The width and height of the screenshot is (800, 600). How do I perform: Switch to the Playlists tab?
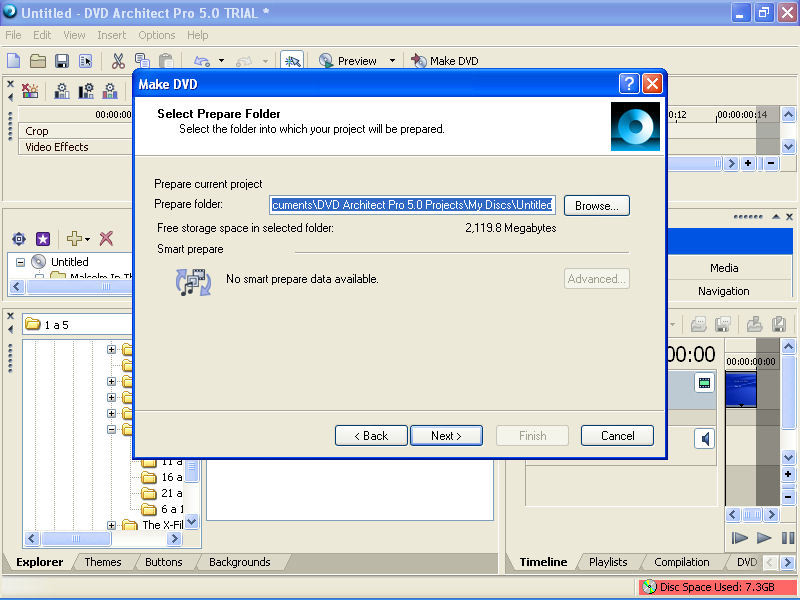tap(608, 562)
